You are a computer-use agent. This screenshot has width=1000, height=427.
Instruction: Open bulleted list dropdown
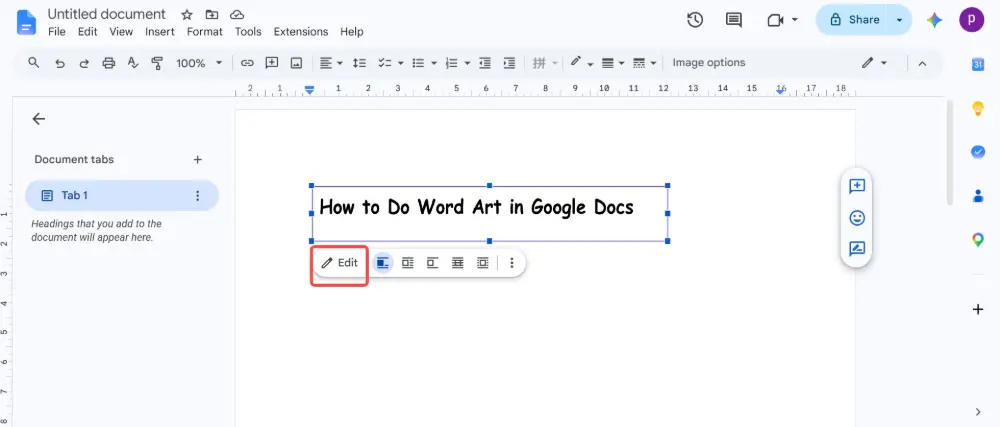click(x=434, y=63)
